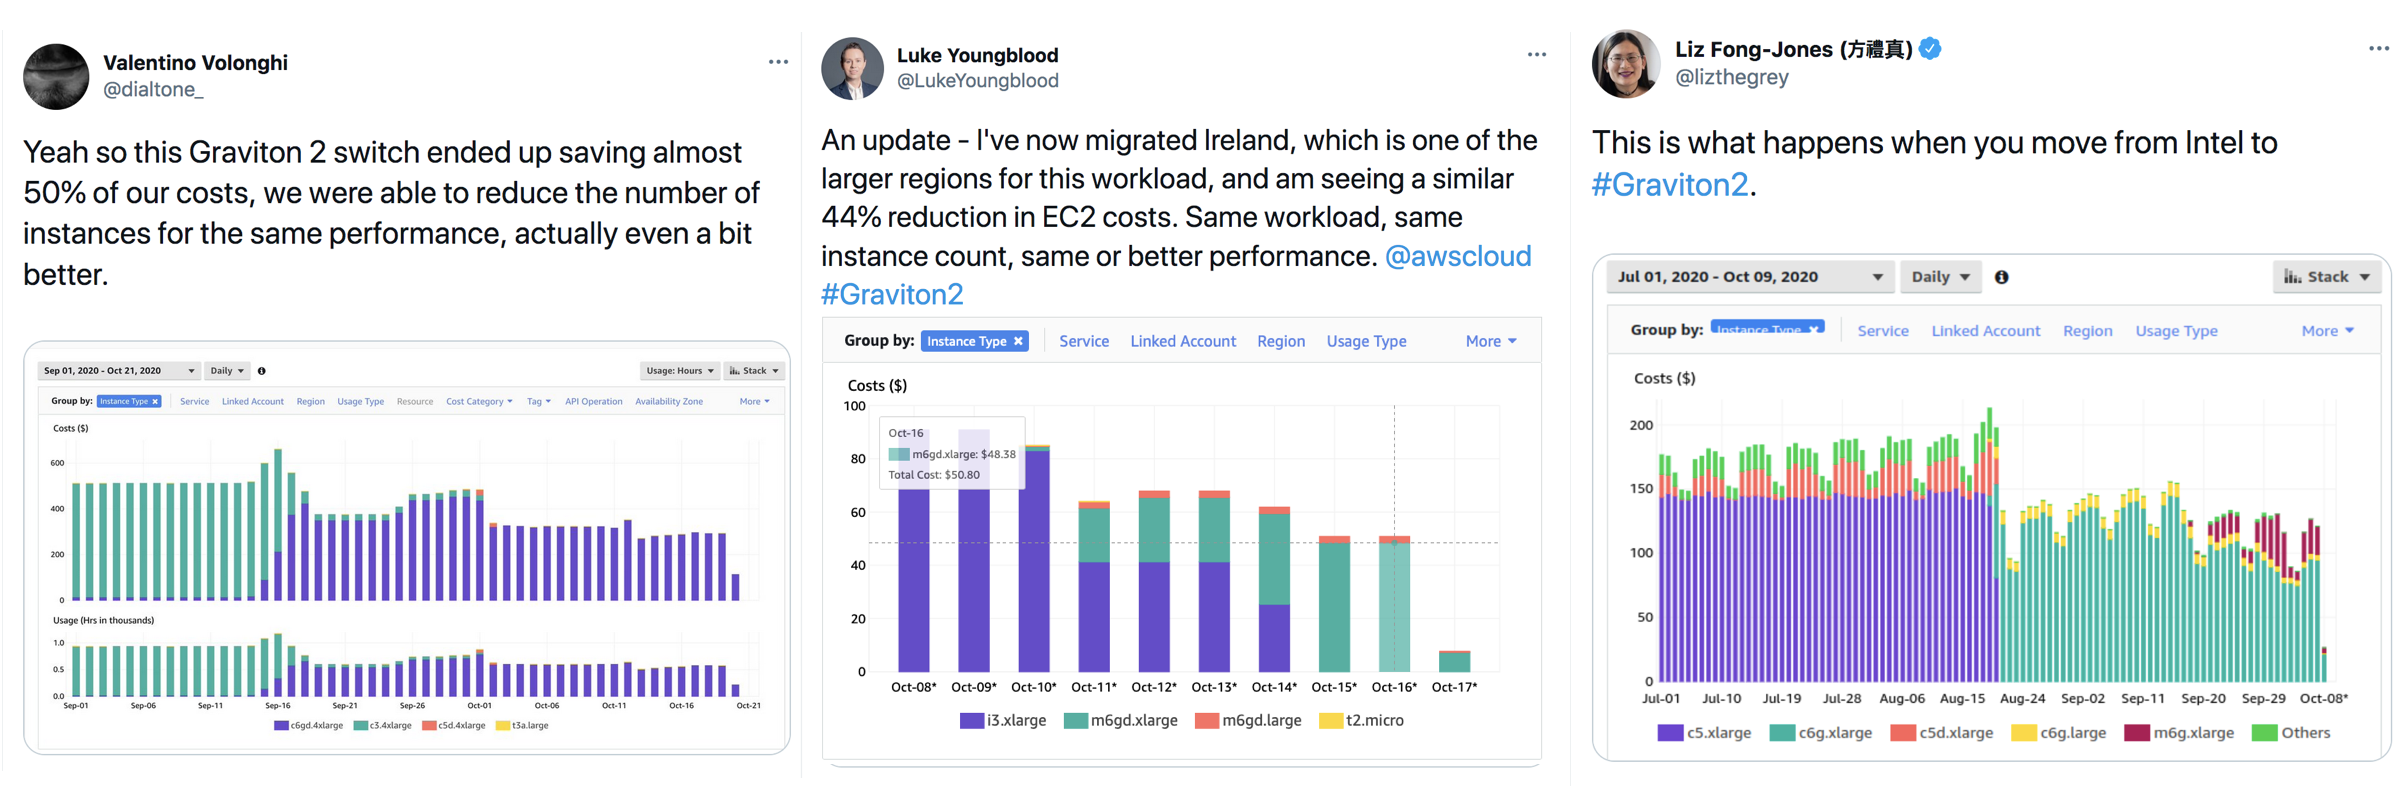
Task: Open the Daily granularity dropdown in Liz's chart
Action: click(1940, 277)
